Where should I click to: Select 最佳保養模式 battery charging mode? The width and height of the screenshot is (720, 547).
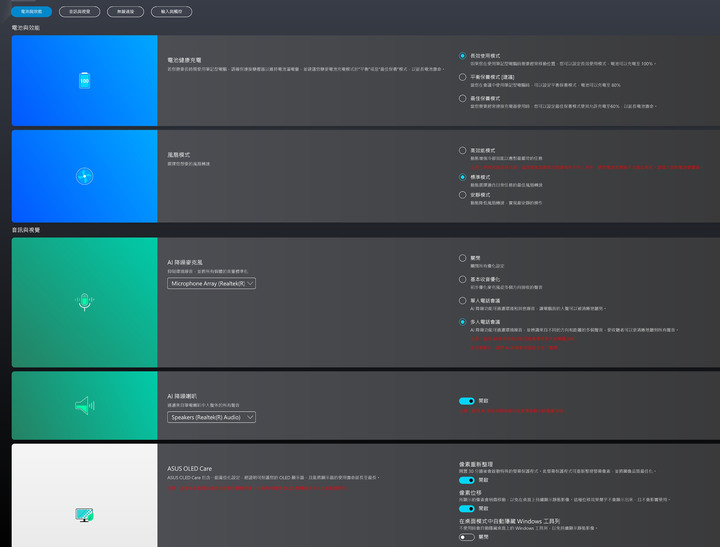click(x=462, y=98)
